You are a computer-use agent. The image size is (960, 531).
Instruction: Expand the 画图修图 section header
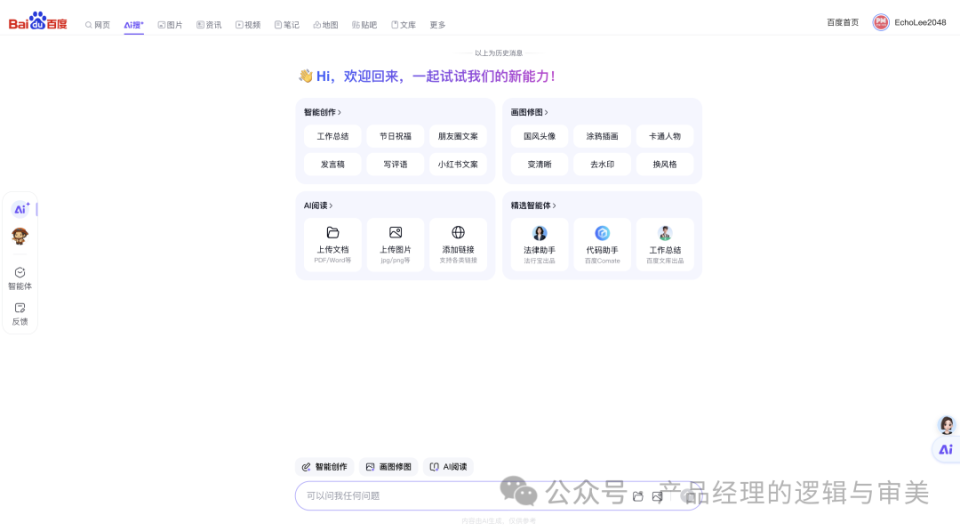530,112
